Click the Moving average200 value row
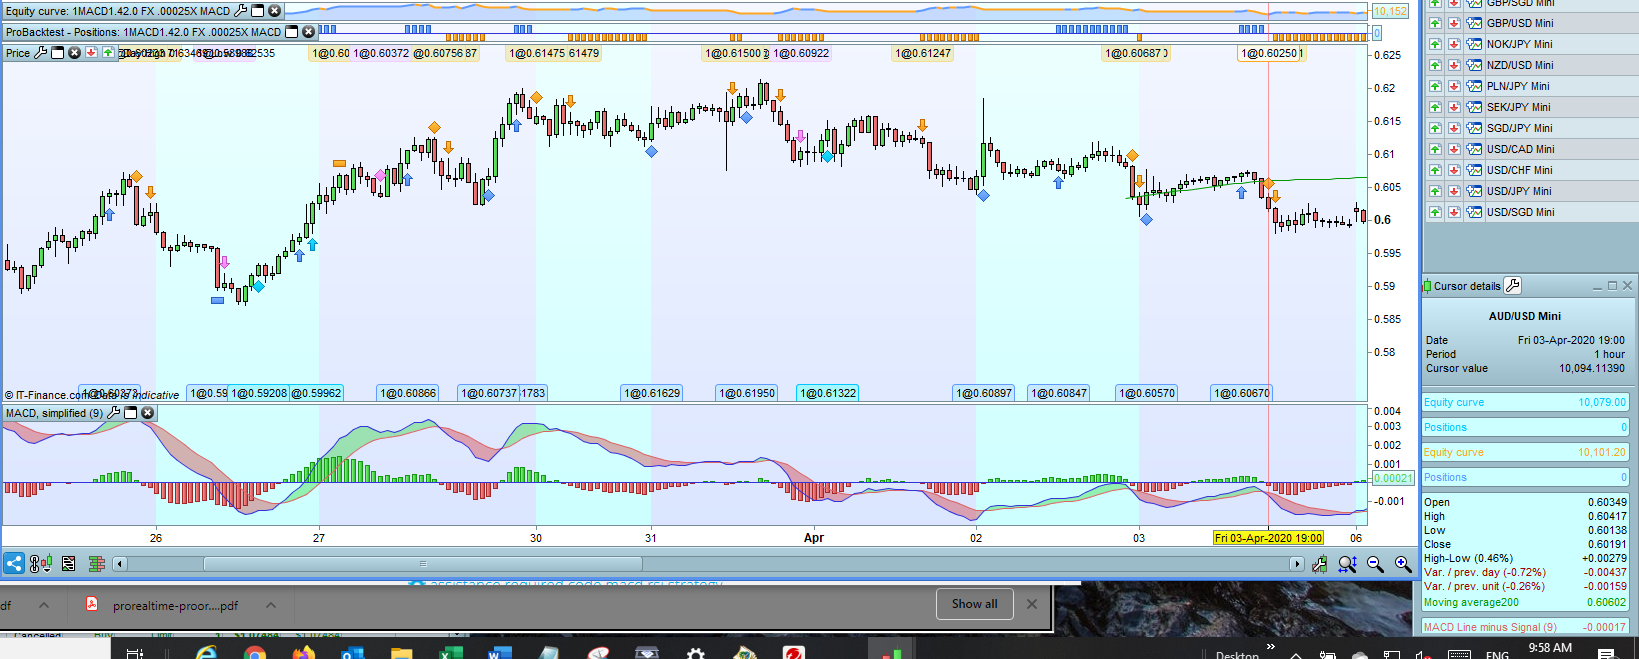The width and height of the screenshot is (1639, 659). (1525, 602)
